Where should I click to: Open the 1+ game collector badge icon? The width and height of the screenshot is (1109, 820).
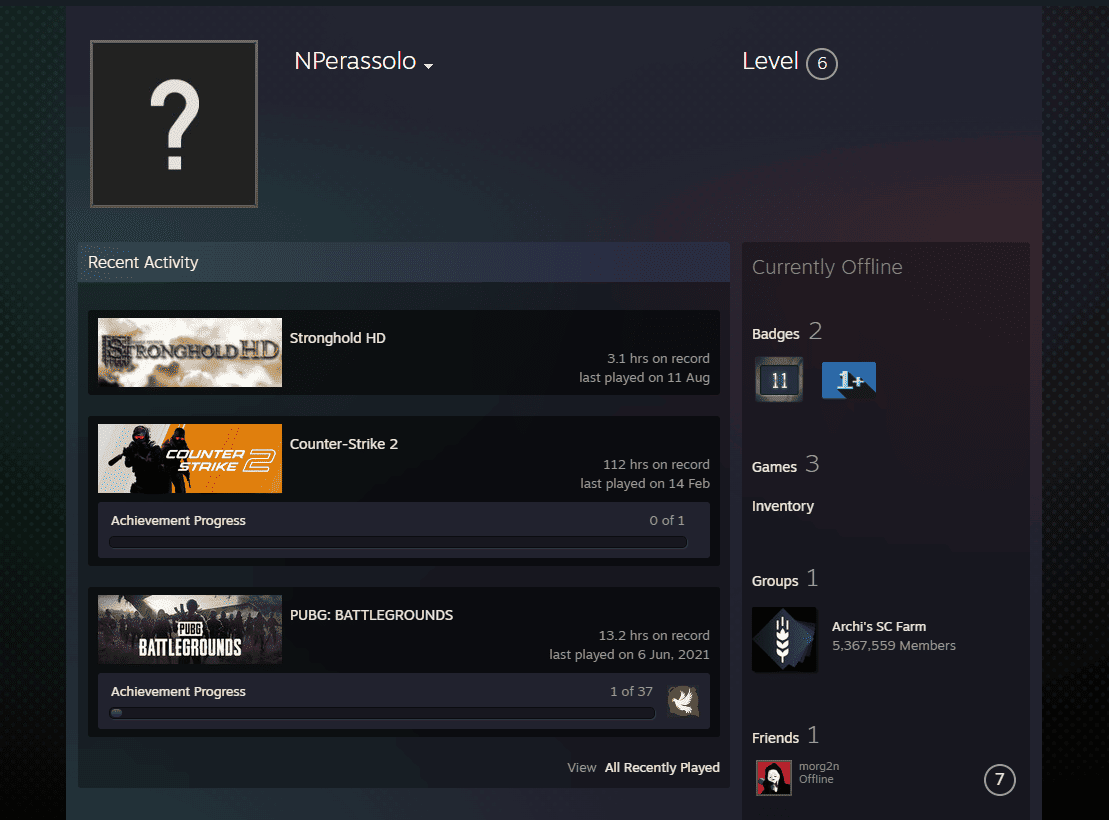tap(849, 380)
